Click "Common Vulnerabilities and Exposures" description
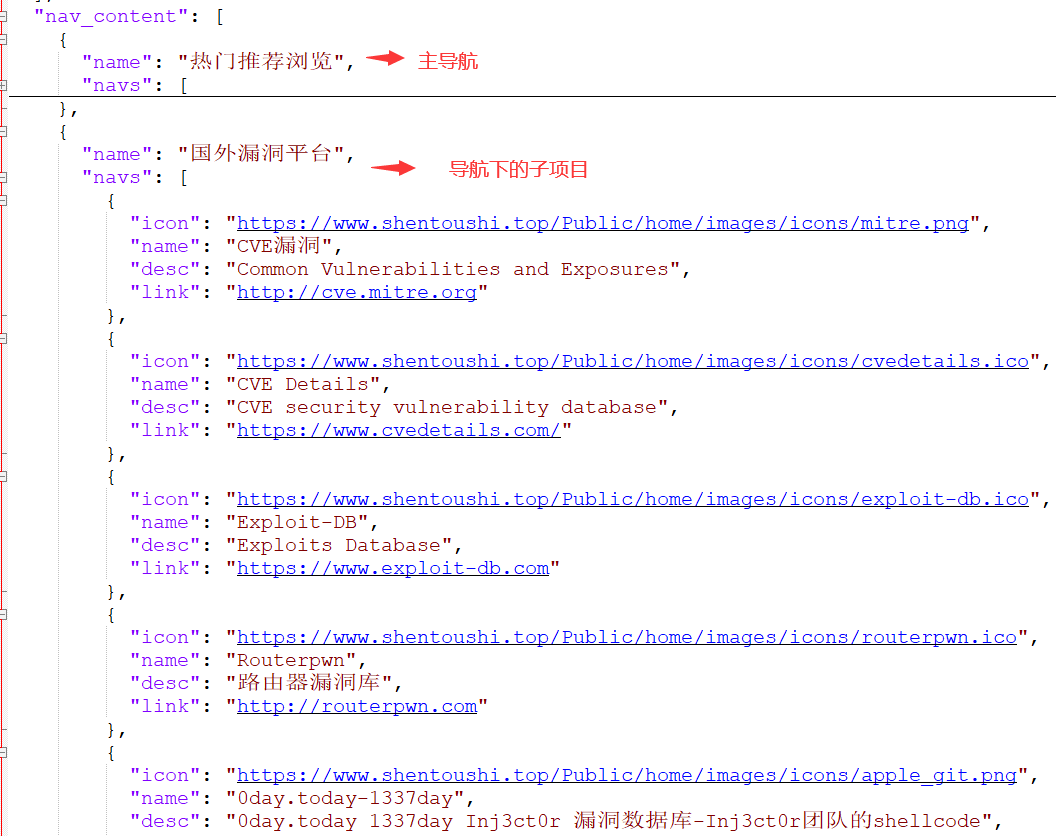Screen dimensions: 1056x836 (453, 269)
